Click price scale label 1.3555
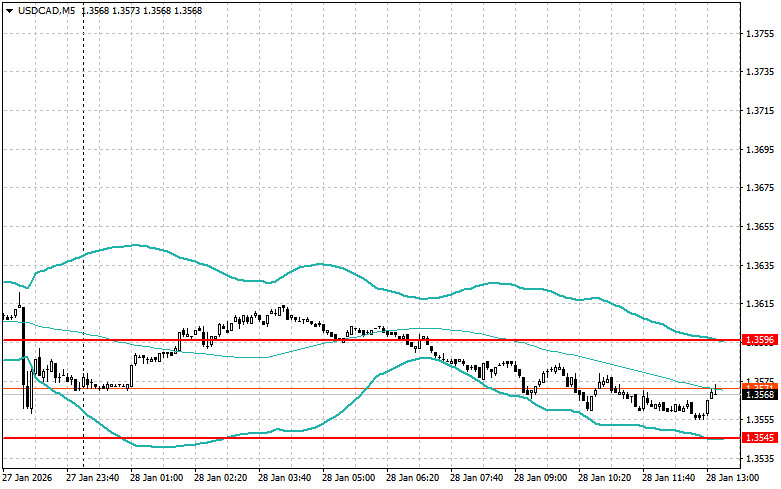The height and width of the screenshot is (489, 781). (760, 420)
